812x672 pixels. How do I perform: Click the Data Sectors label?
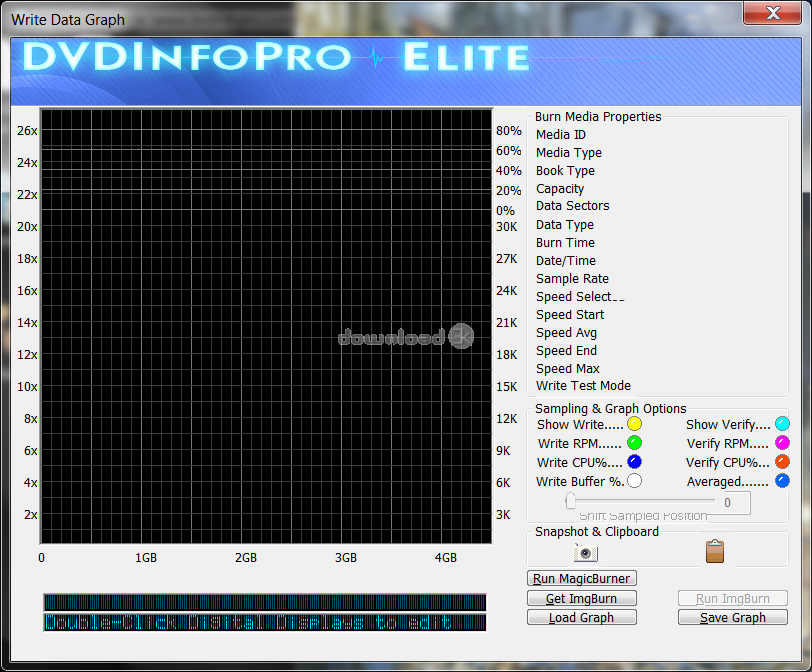(x=572, y=206)
